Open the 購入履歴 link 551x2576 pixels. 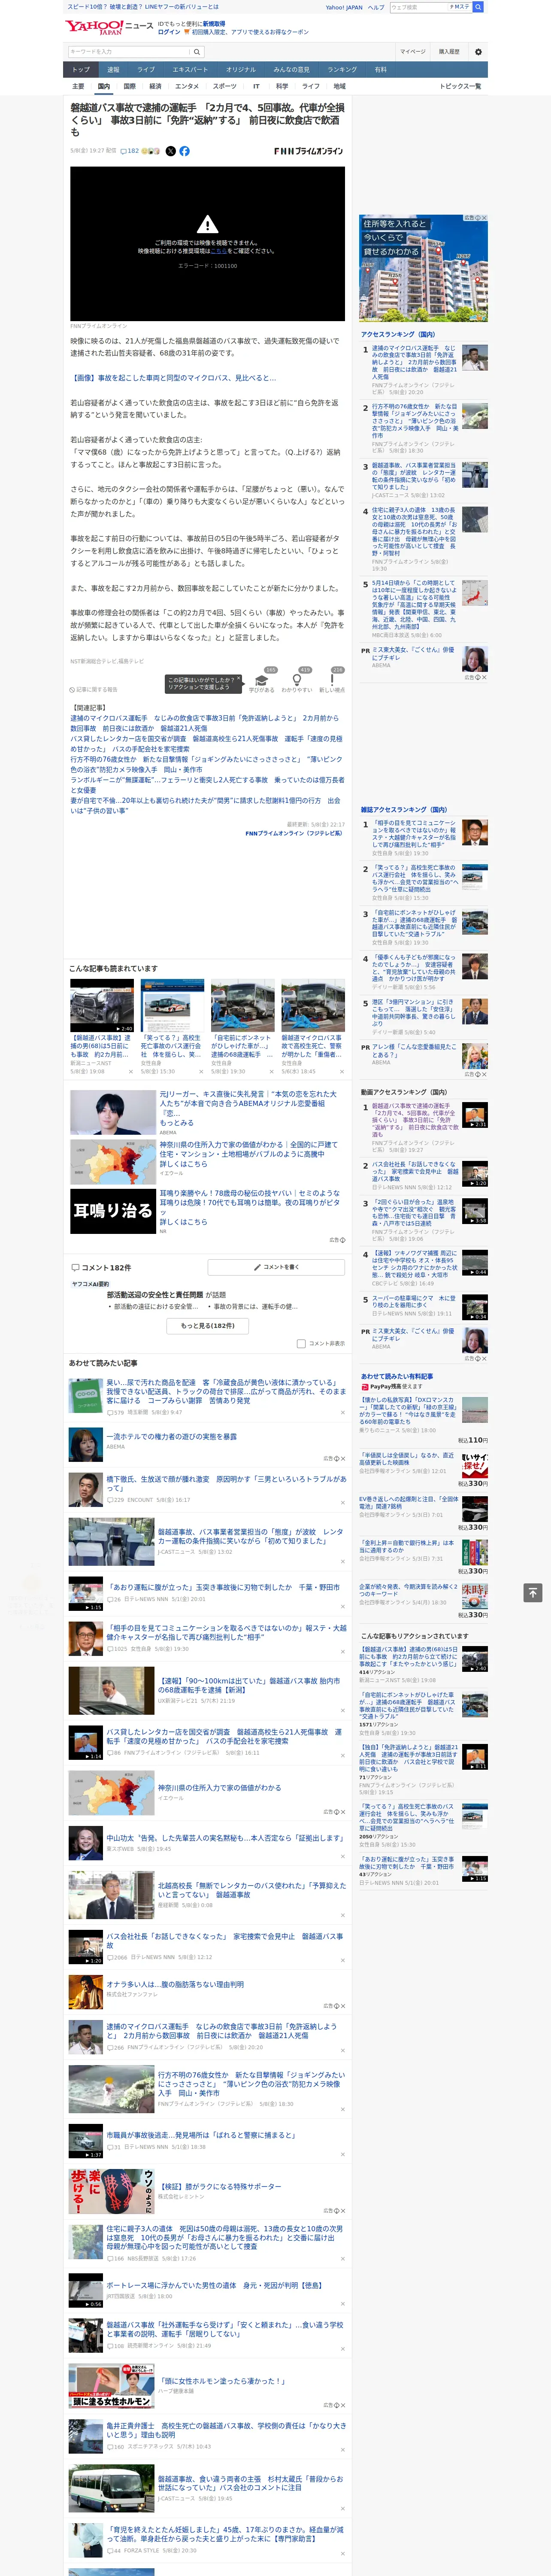tap(449, 52)
